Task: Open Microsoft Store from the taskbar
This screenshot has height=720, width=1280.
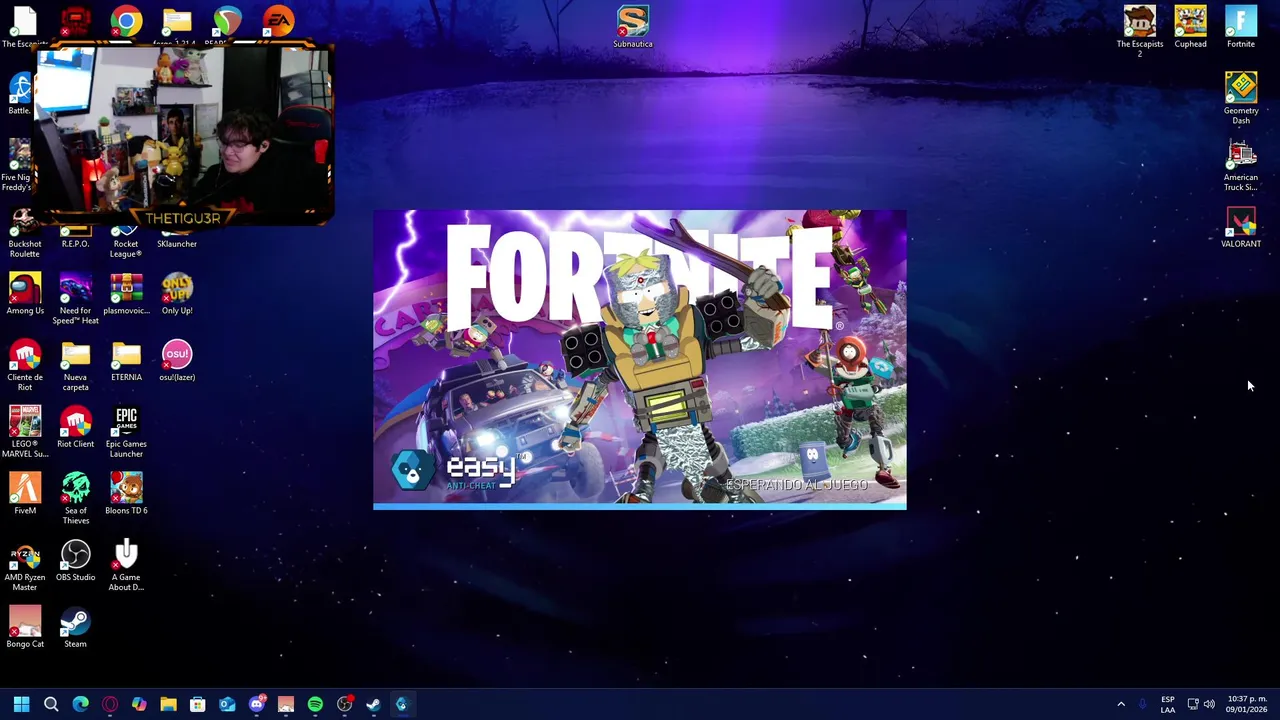Action: pos(198,704)
